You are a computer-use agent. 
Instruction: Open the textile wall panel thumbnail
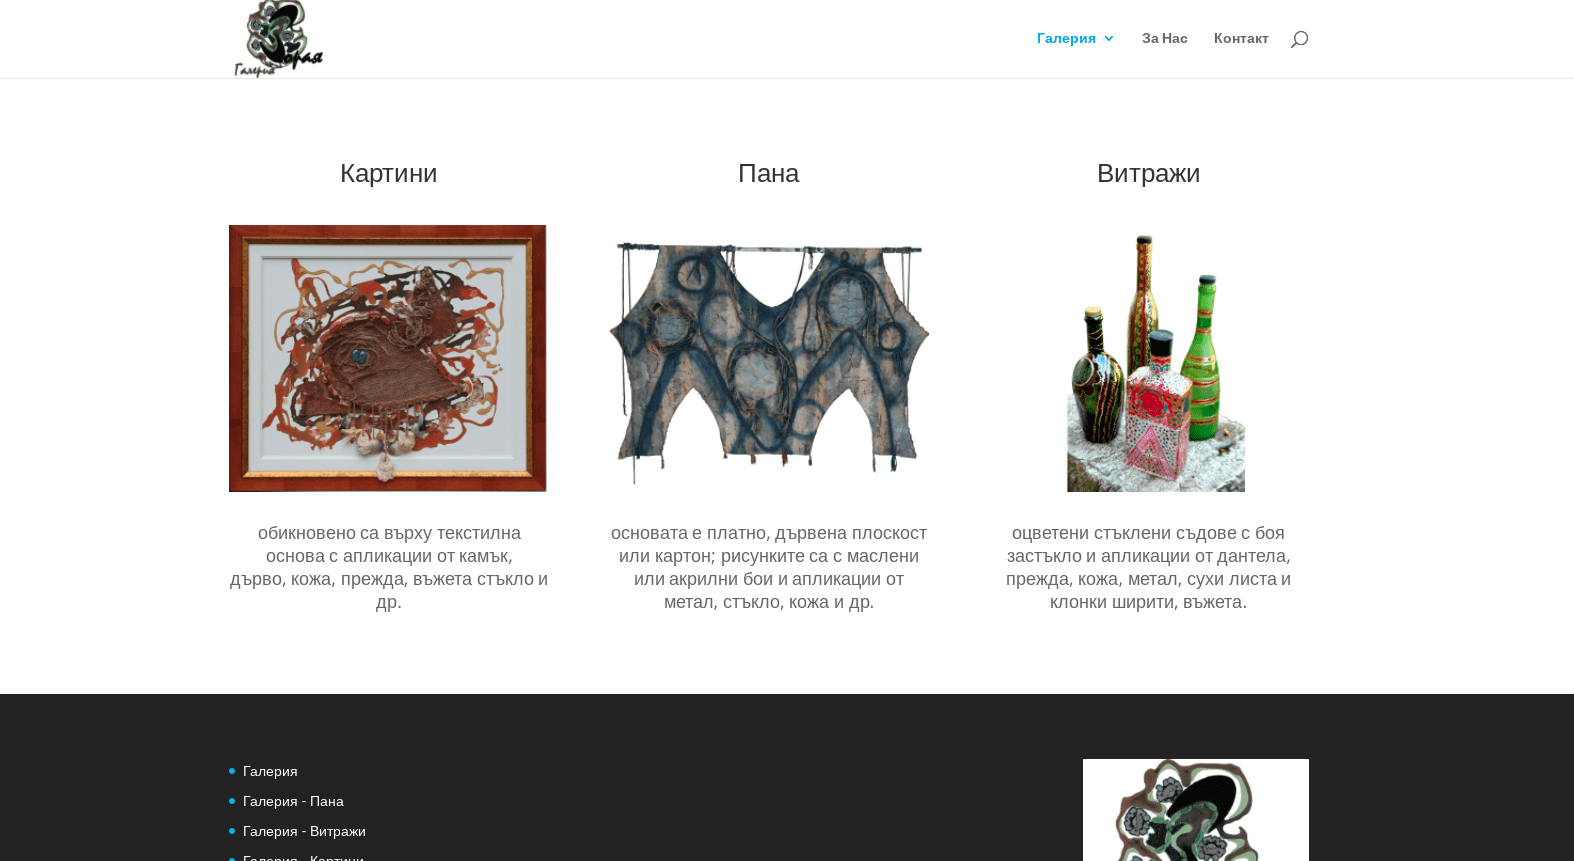[769, 358]
